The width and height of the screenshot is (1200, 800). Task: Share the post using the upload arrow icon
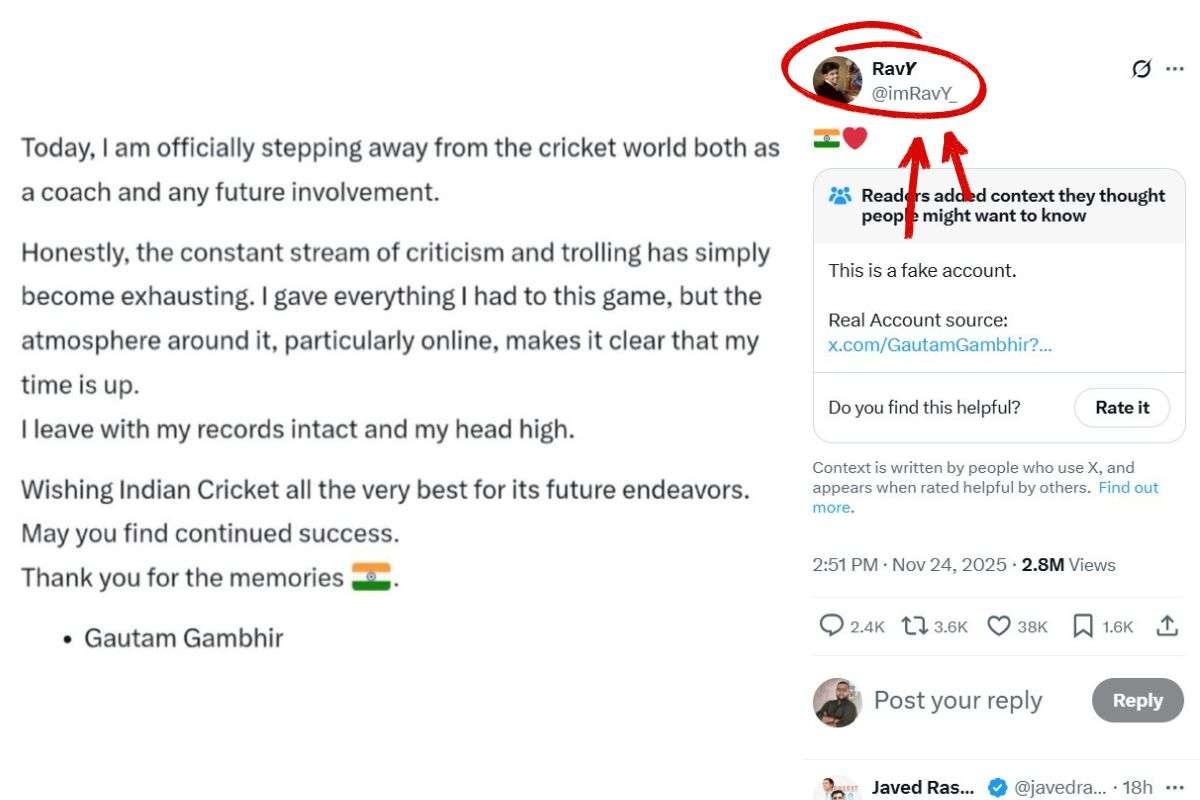(1167, 626)
